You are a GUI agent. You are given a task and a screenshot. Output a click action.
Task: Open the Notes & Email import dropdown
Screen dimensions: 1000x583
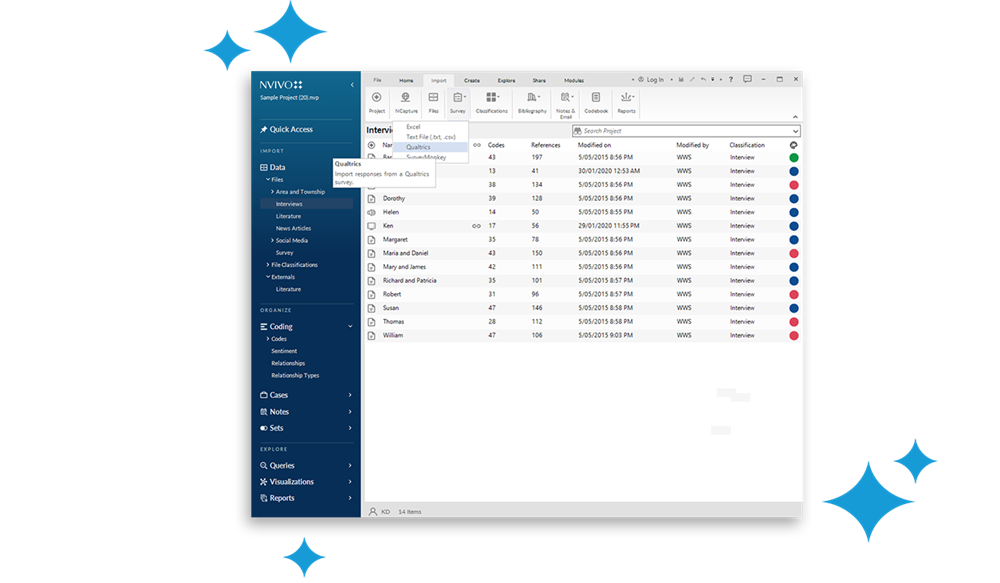[566, 105]
